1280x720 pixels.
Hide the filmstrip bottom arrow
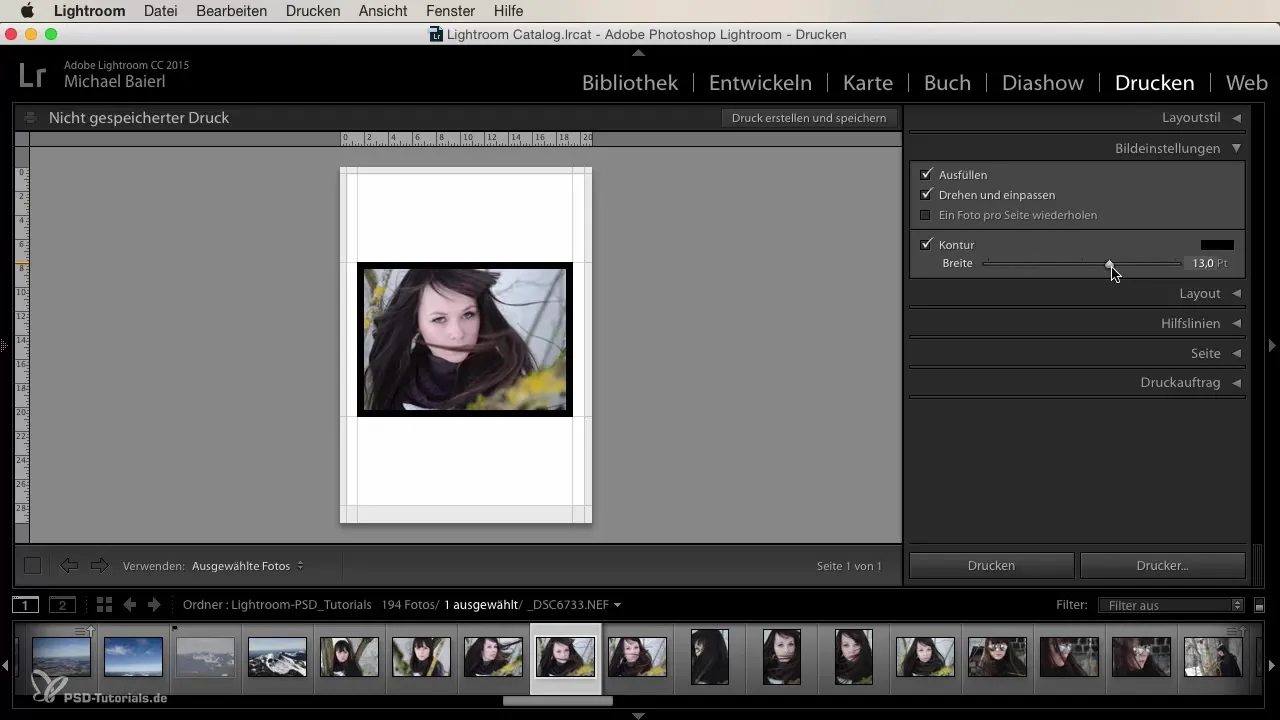point(639,715)
